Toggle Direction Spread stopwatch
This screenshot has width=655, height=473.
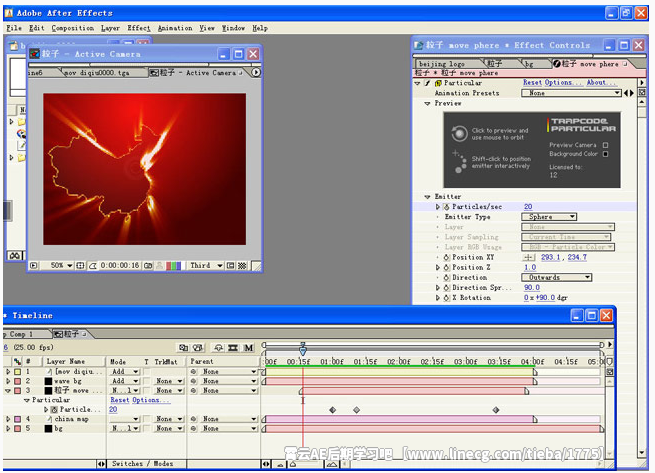coord(446,287)
